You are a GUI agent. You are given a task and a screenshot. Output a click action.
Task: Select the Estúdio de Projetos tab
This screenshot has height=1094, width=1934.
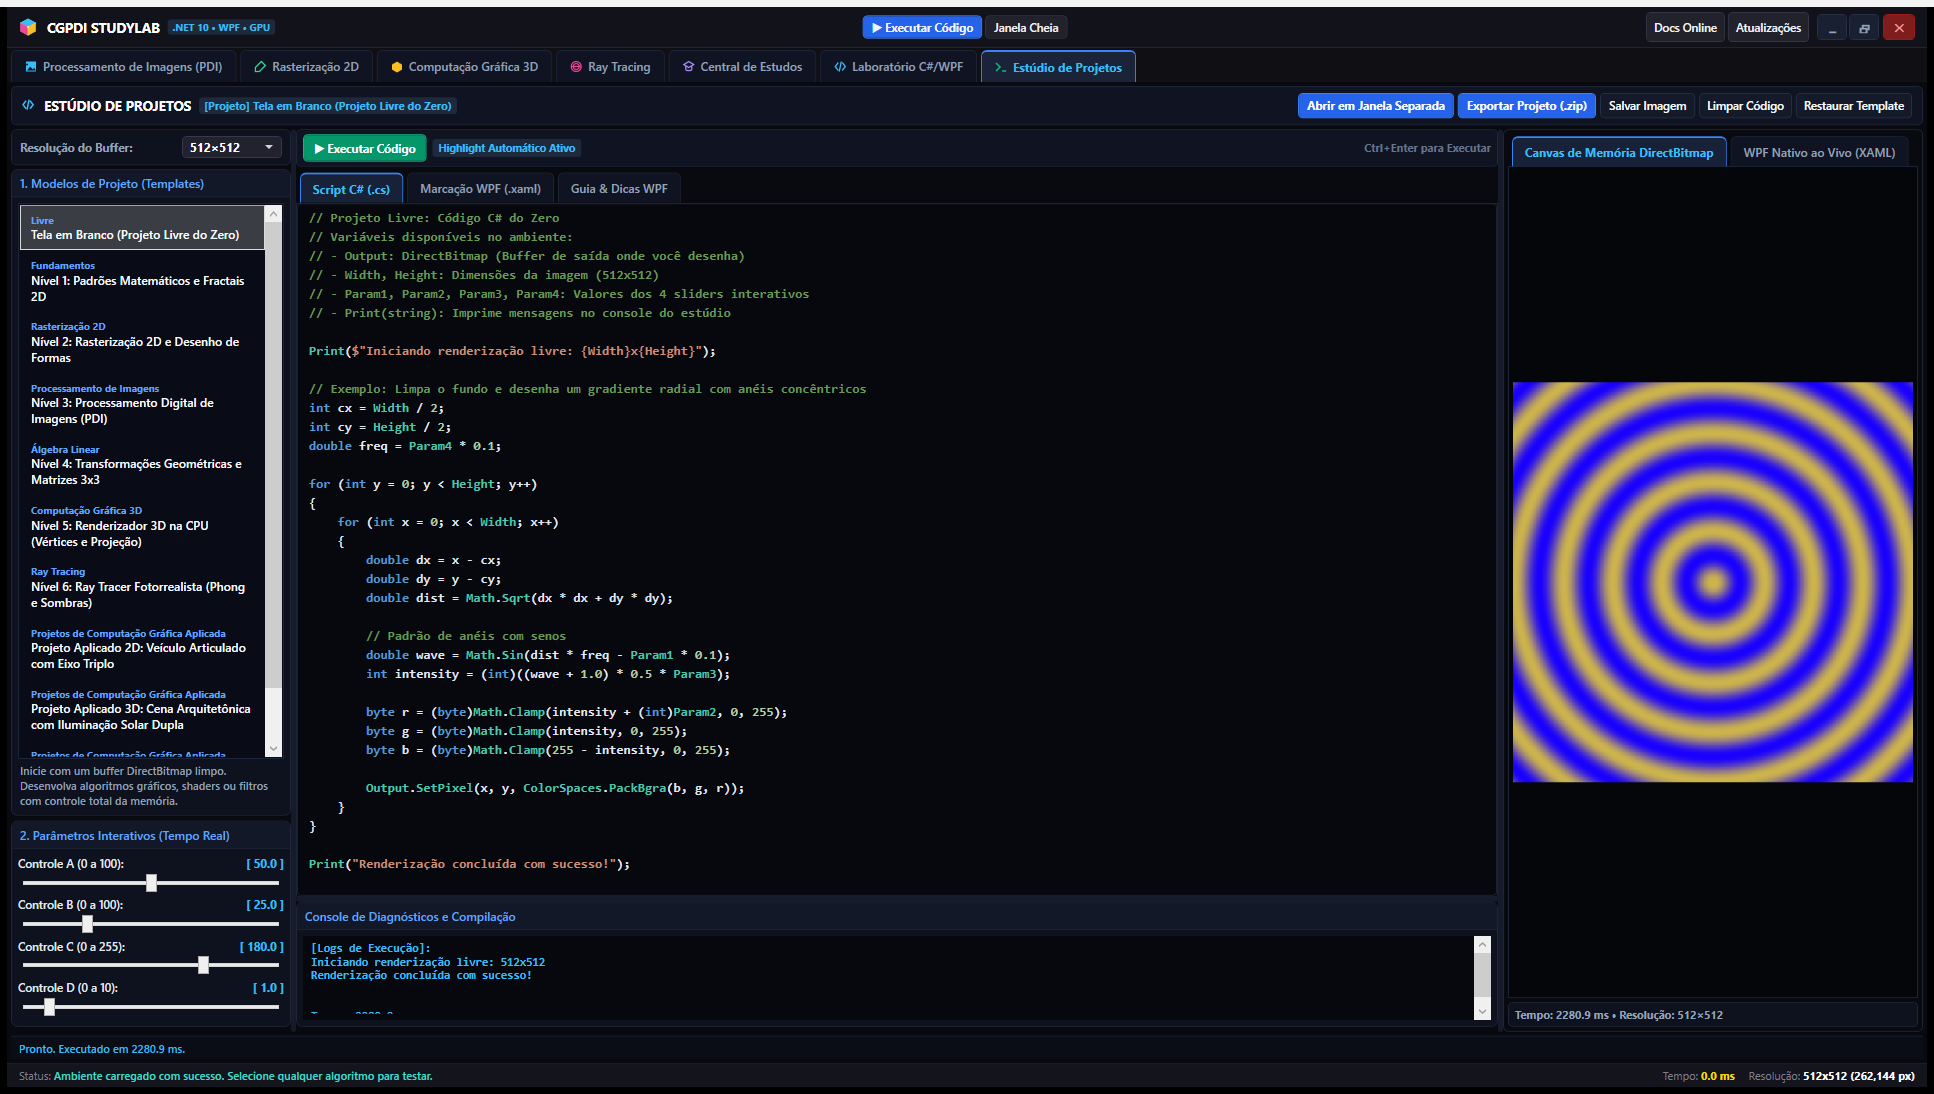(1058, 67)
